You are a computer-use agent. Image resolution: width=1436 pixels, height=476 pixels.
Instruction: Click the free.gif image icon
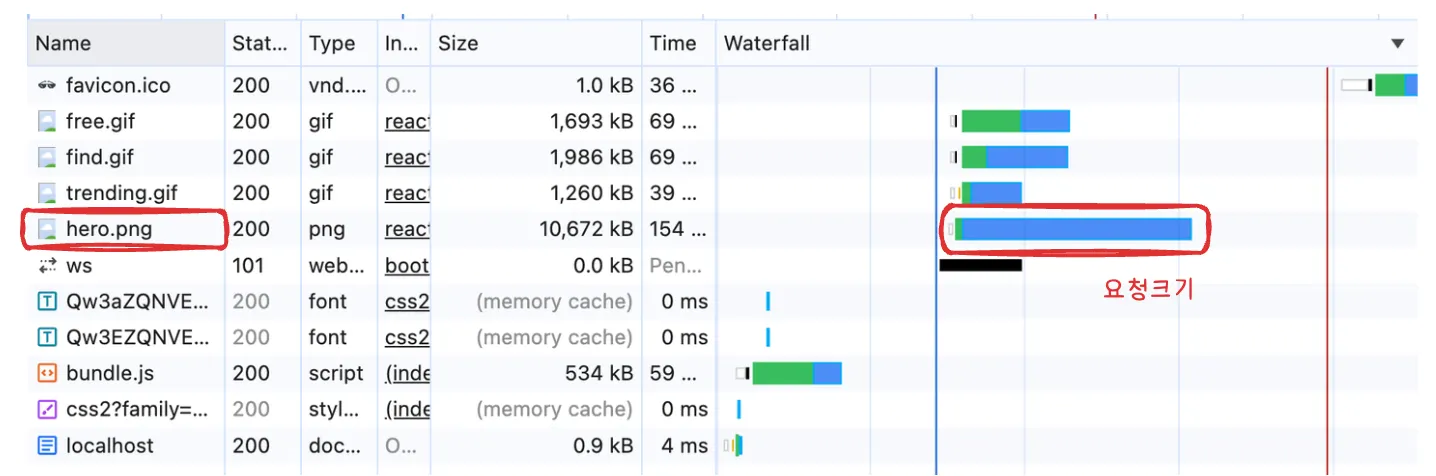pyautogui.click(x=47, y=122)
